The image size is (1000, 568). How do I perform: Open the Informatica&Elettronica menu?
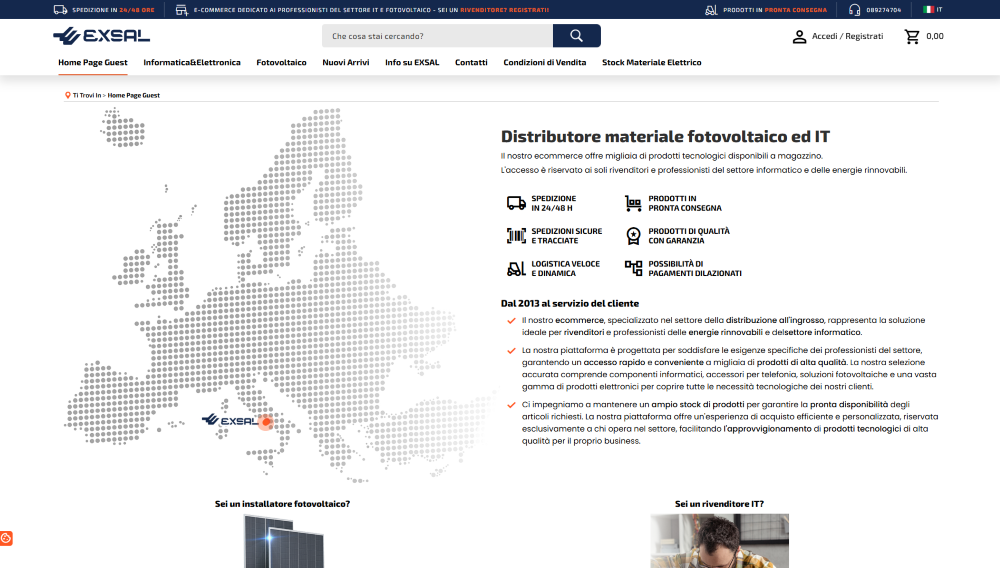pyautogui.click(x=192, y=62)
